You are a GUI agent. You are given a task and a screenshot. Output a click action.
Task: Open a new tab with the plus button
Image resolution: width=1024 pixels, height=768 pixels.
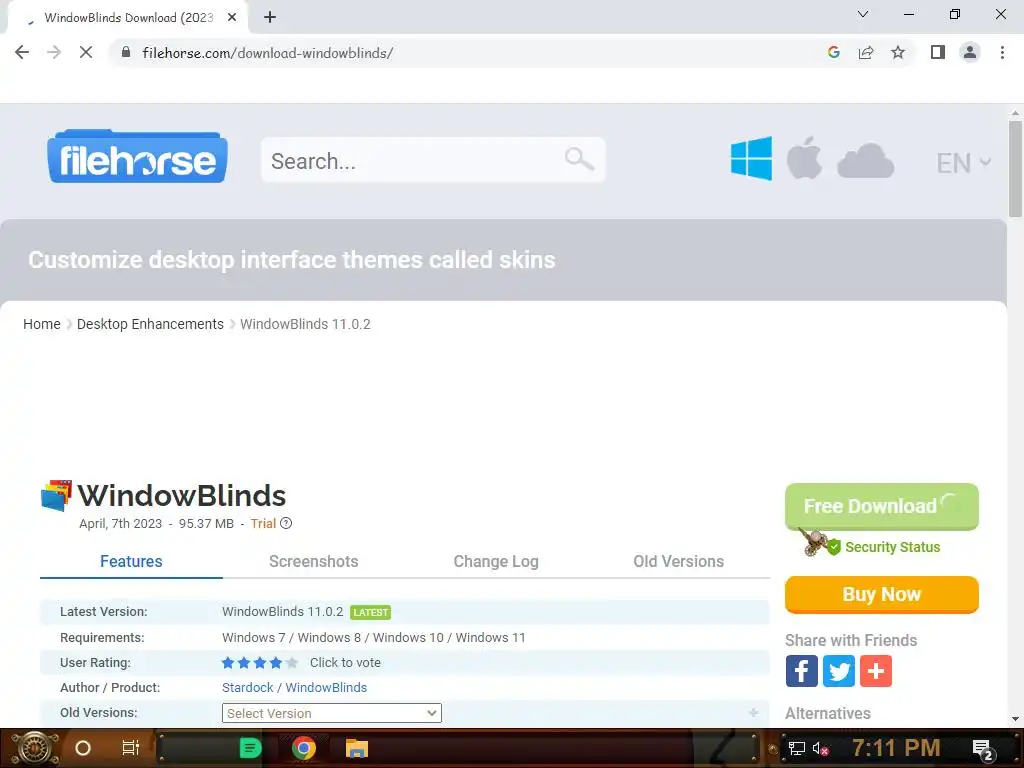(270, 18)
